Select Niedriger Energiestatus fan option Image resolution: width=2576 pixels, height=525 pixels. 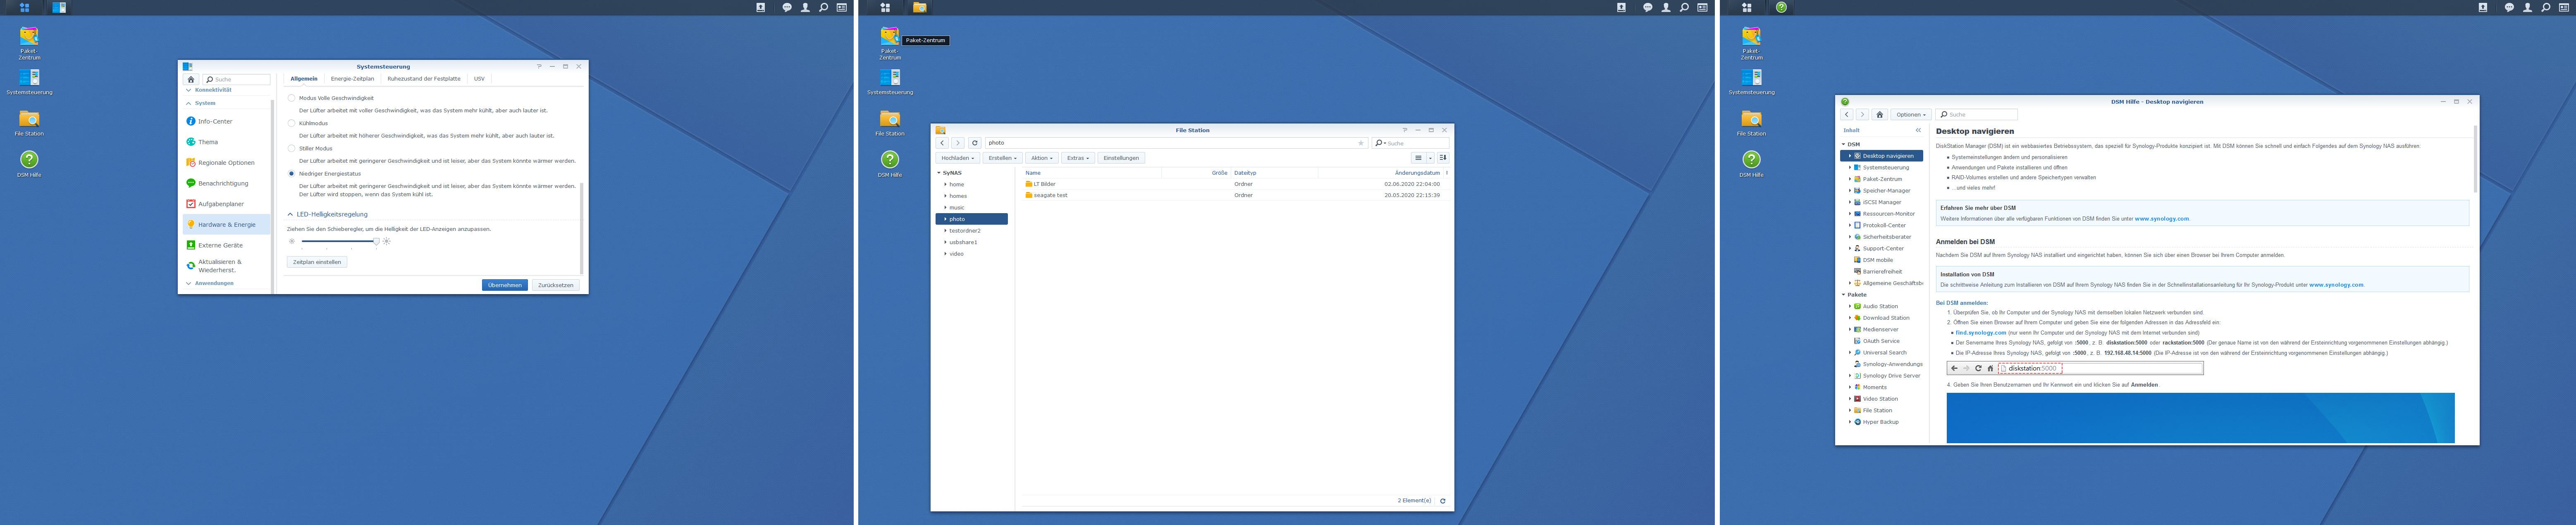[x=292, y=173]
